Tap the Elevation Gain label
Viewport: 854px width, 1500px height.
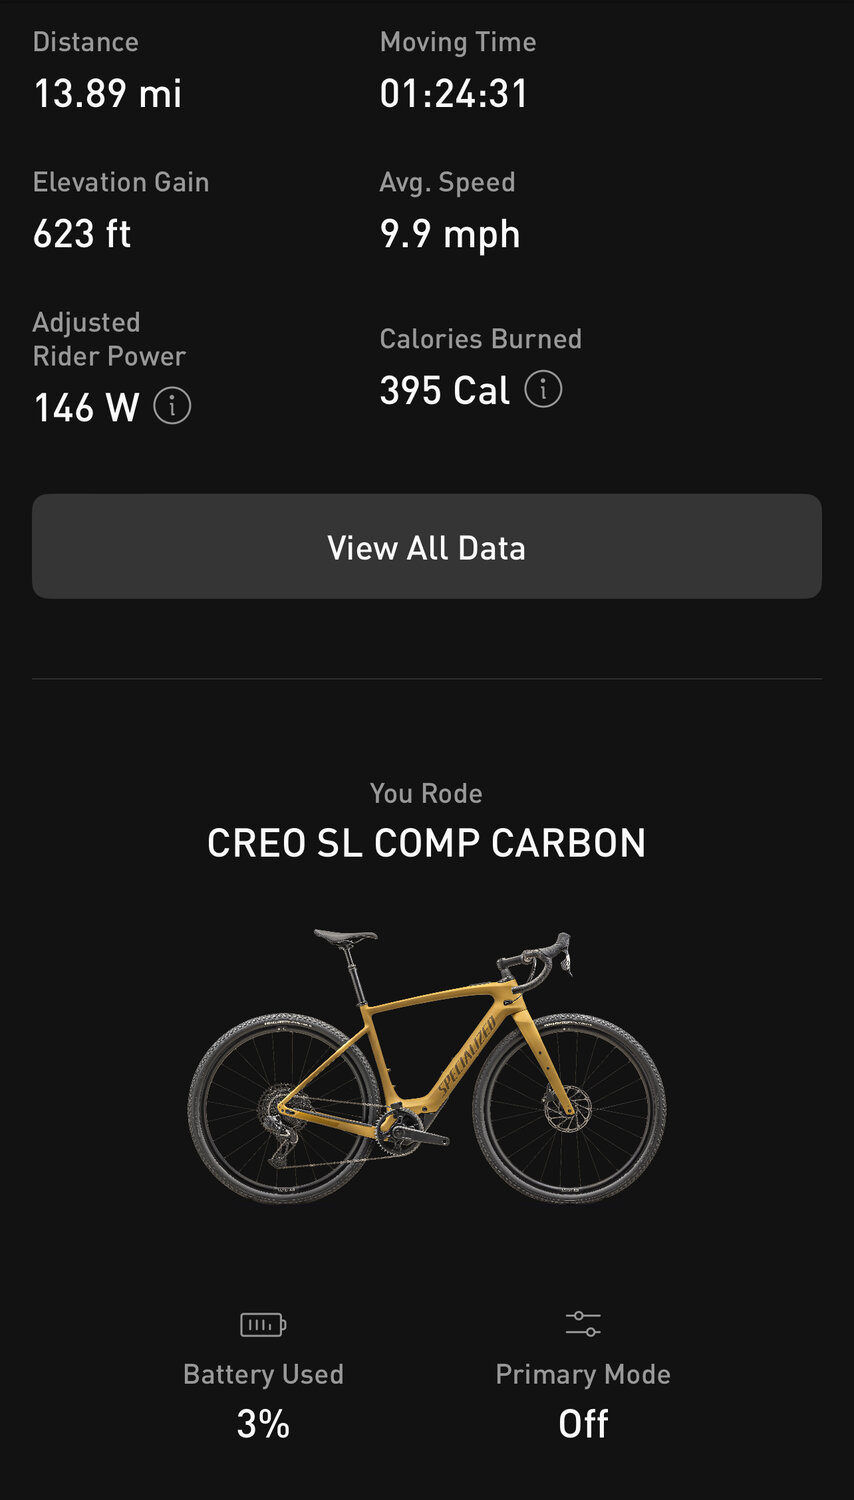(121, 182)
